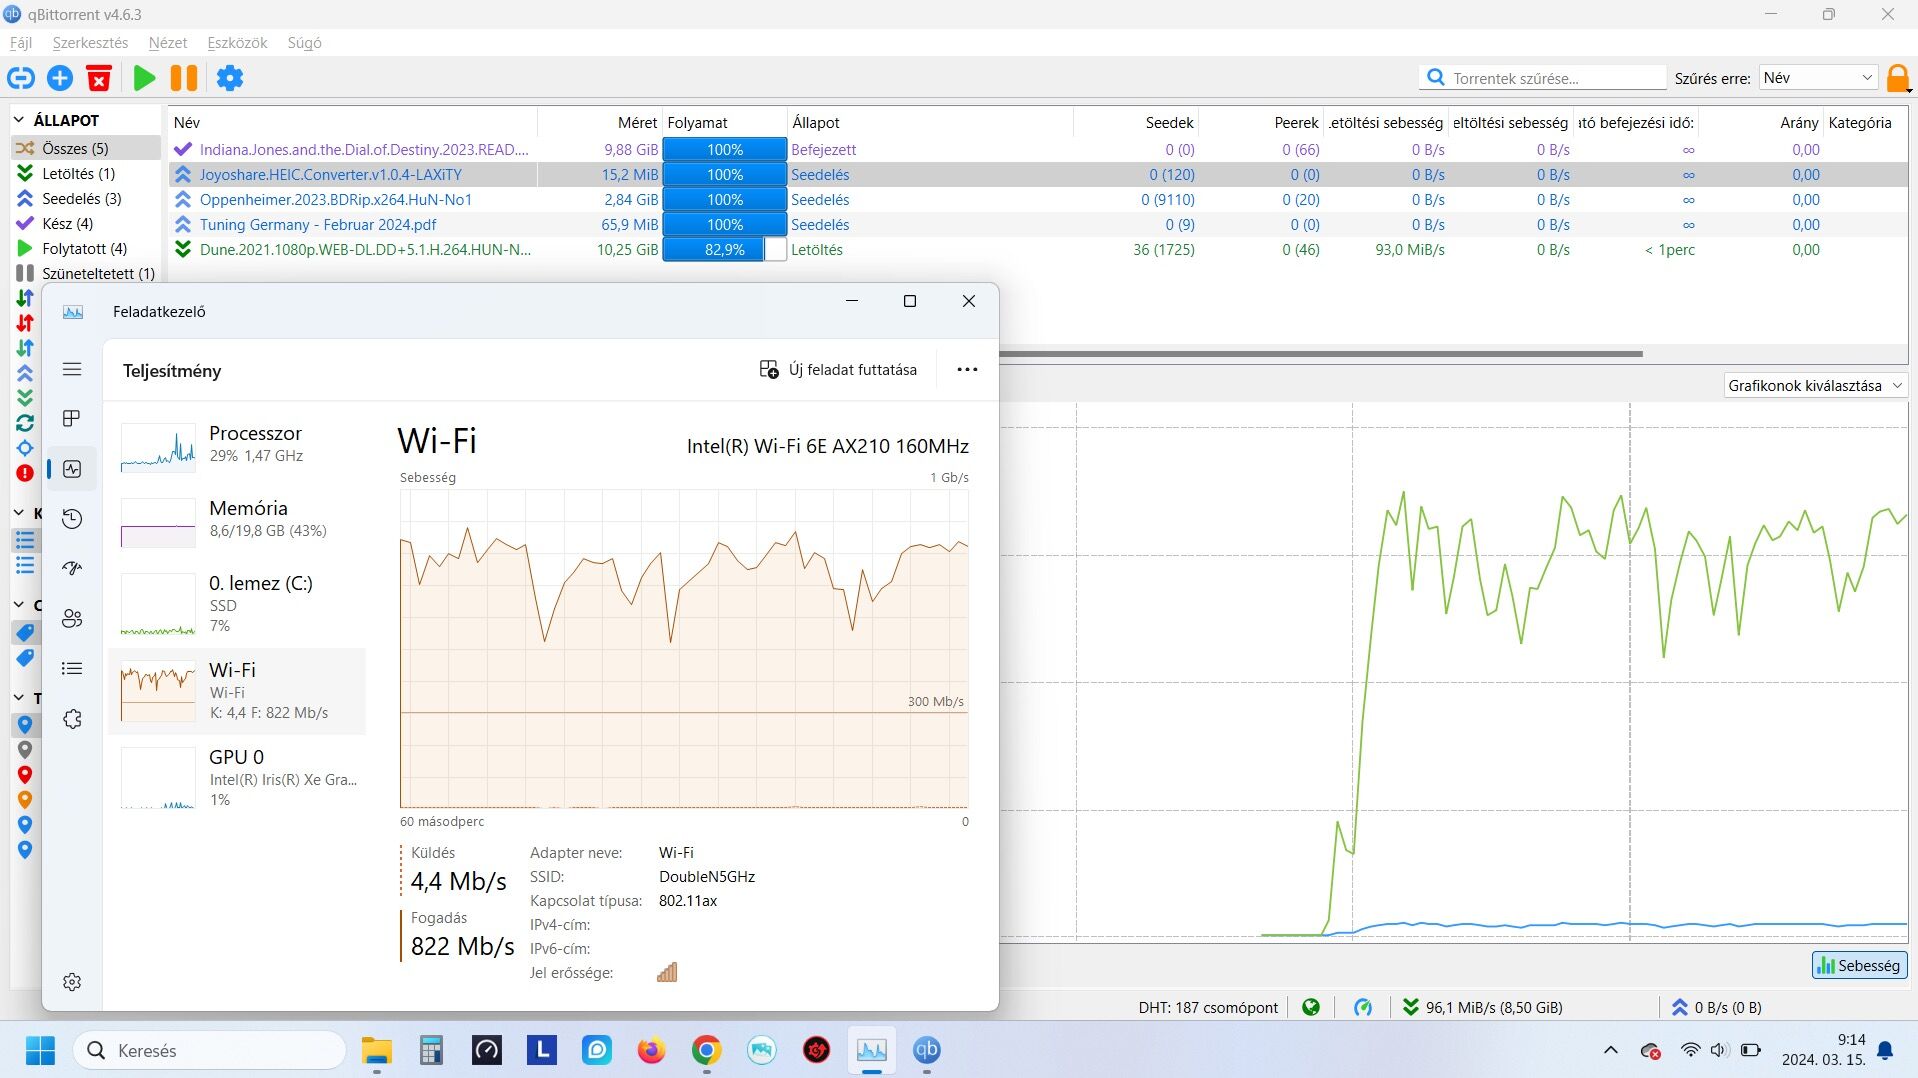Open the Eszközök menu
1918x1078 pixels.
[237, 43]
